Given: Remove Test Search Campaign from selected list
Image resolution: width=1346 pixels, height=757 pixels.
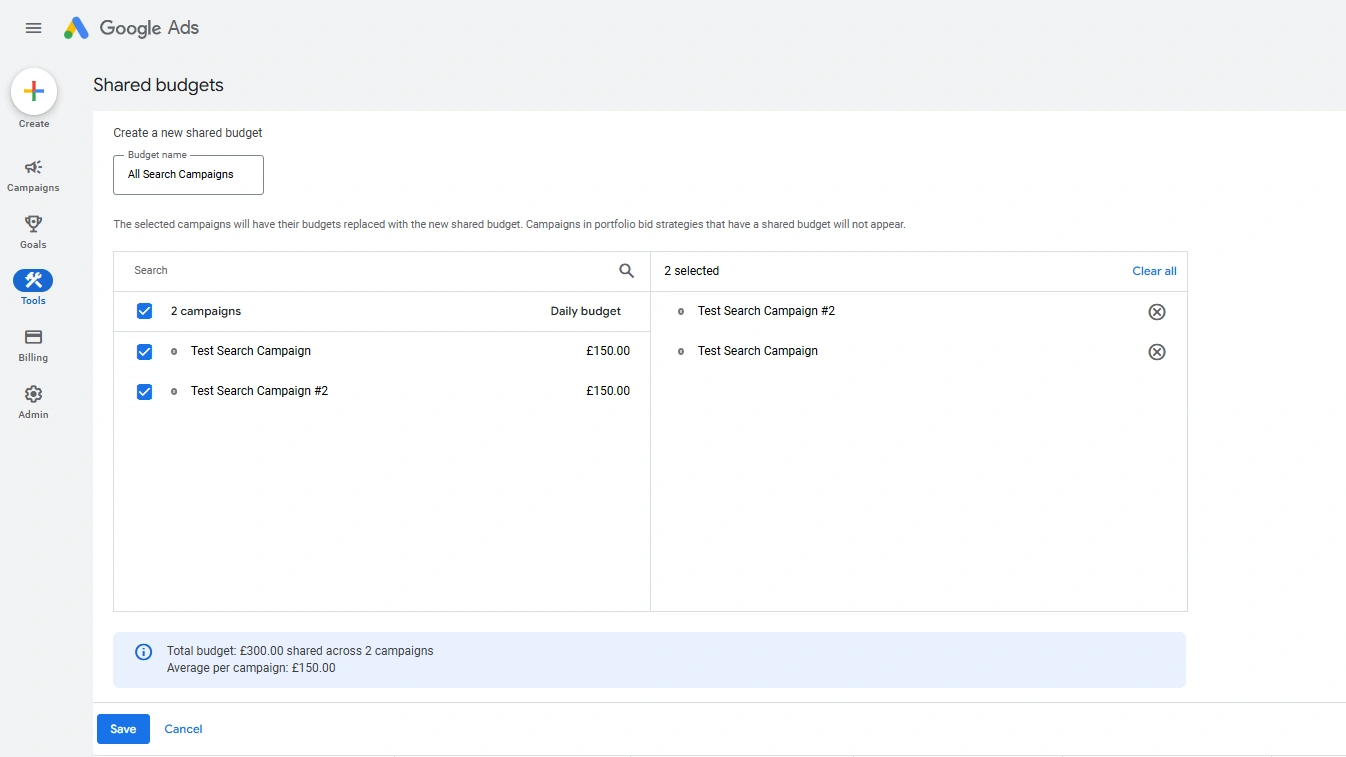Looking at the screenshot, I should tap(1157, 352).
